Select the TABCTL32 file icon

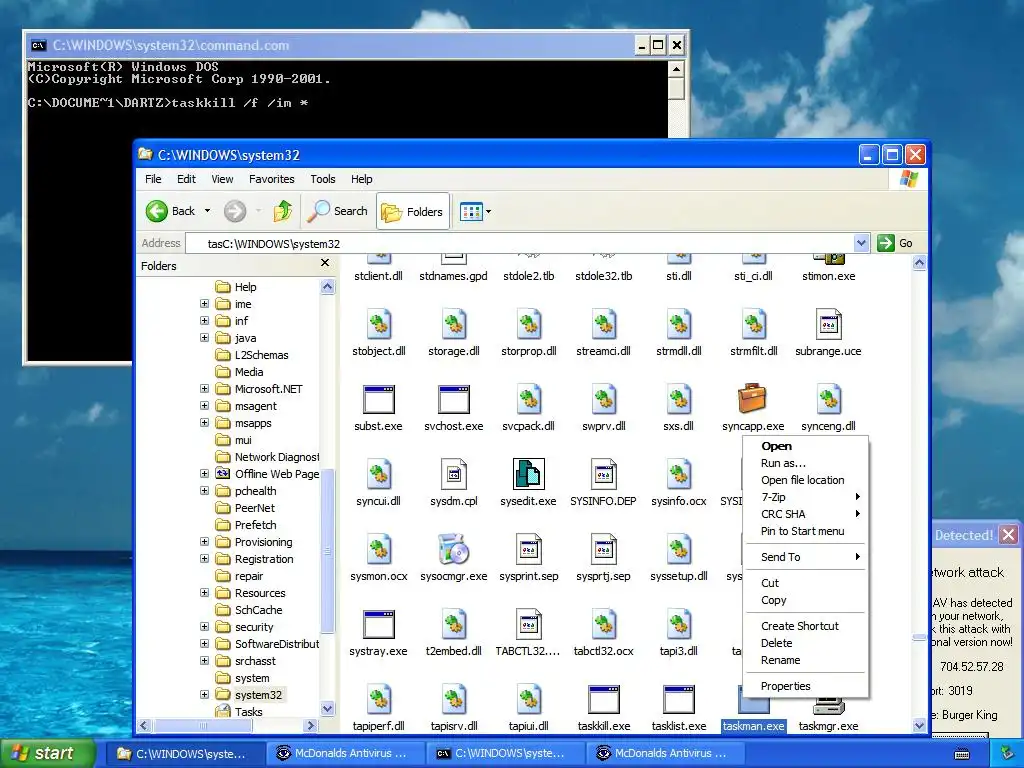tap(528, 624)
